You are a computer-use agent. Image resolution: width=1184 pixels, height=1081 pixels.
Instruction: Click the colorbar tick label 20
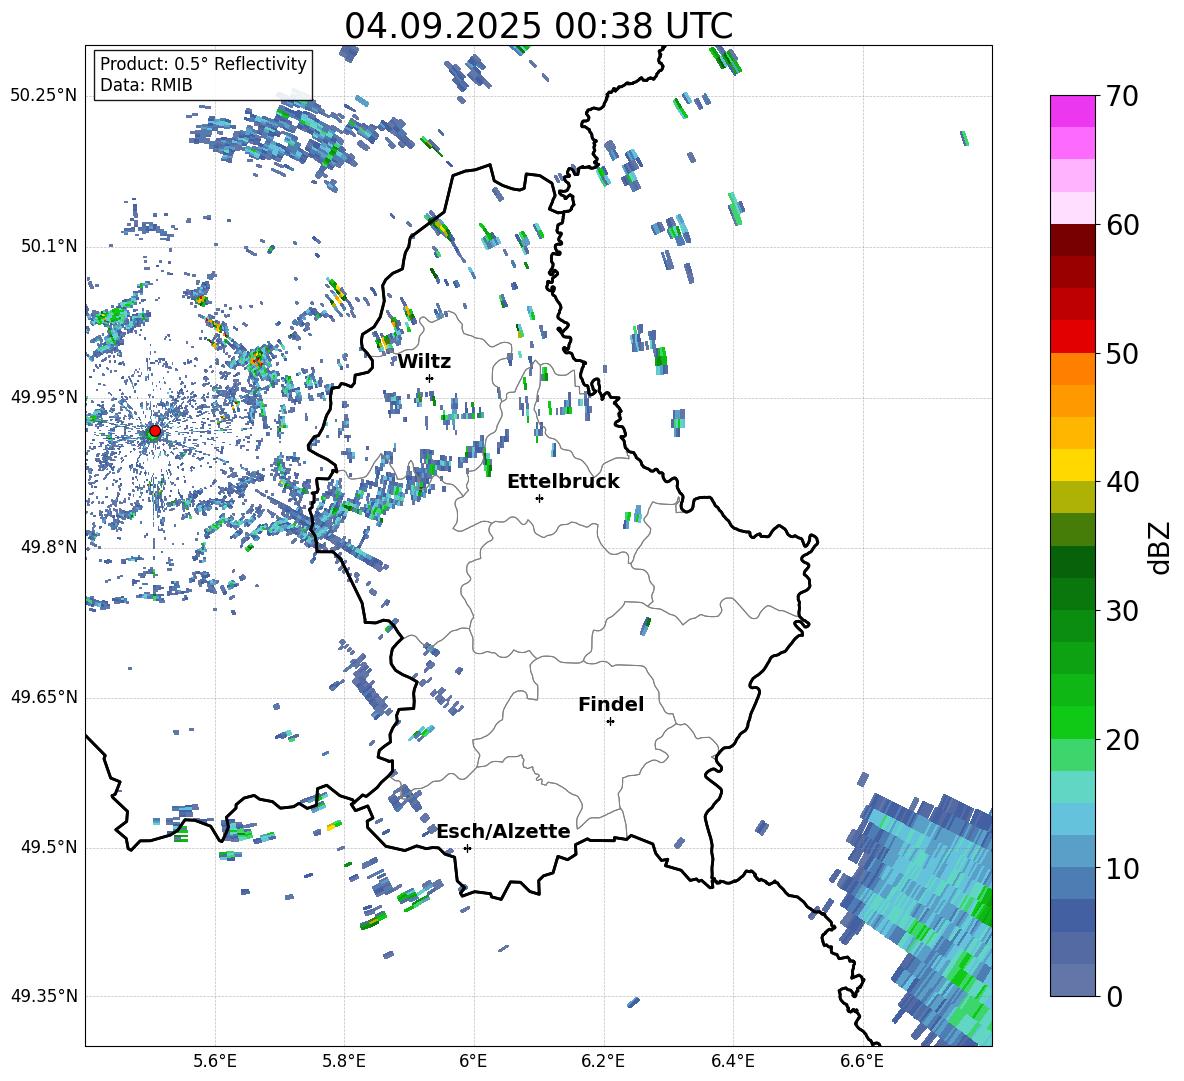pyautogui.click(x=1122, y=740)
